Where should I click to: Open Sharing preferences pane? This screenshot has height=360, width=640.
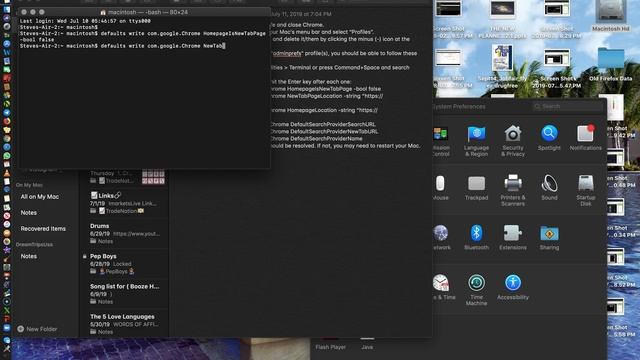tap(549, 238)
